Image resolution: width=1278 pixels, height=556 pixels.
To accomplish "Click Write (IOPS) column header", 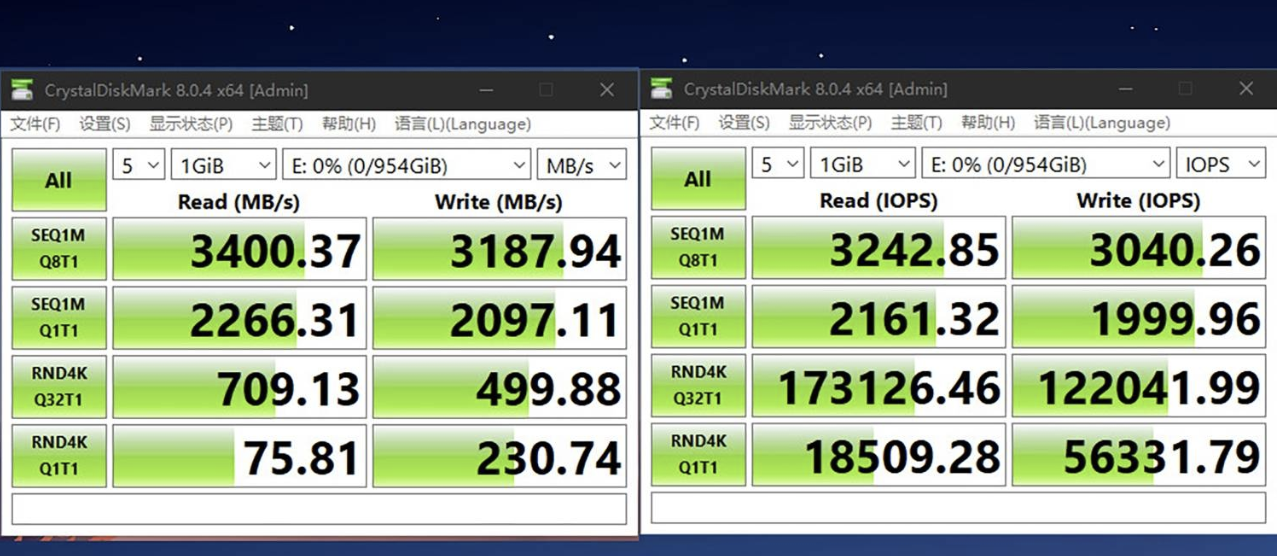I will click(x=1138, y=201).
